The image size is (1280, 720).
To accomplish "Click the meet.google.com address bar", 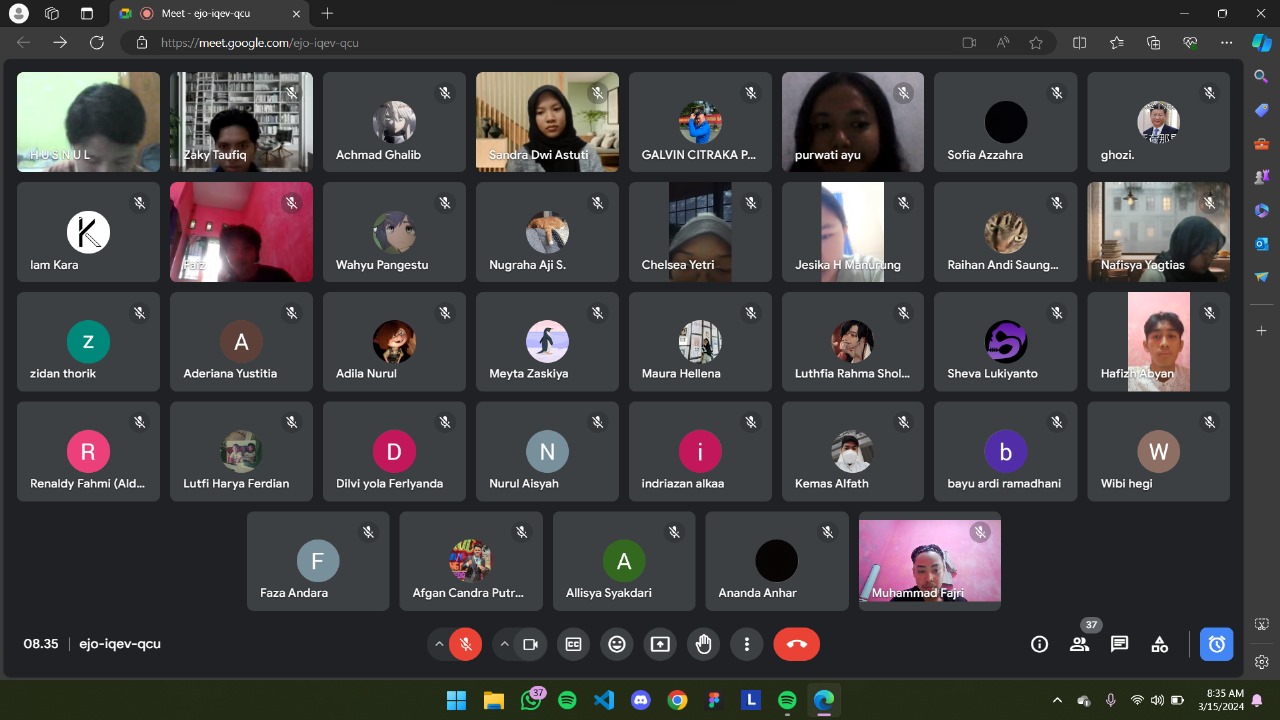I will (500, 43).
